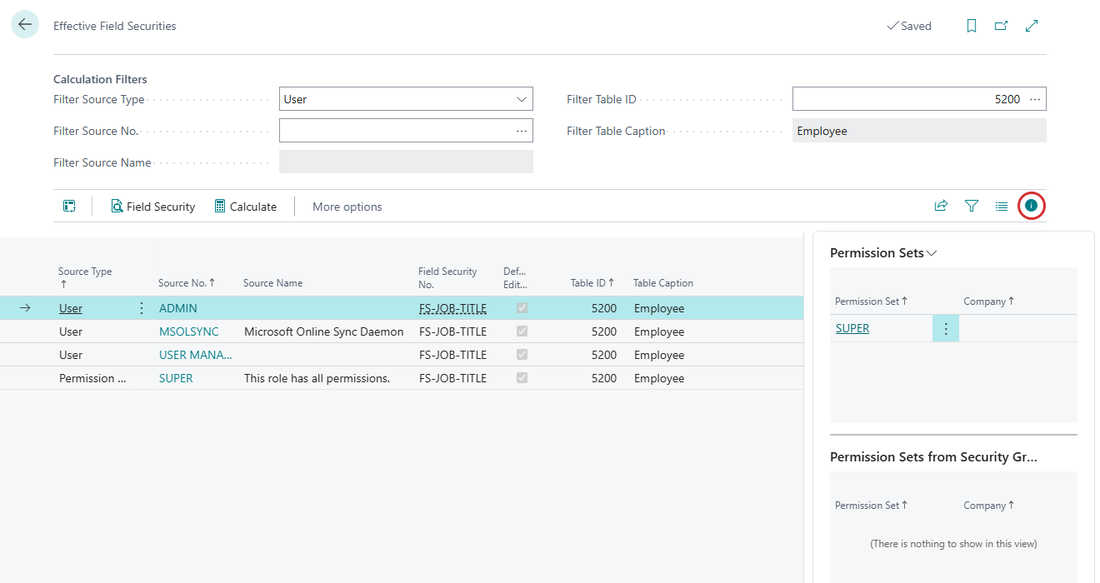Click Field Security No. column header

pyautogui.click(x=448, y=277)
